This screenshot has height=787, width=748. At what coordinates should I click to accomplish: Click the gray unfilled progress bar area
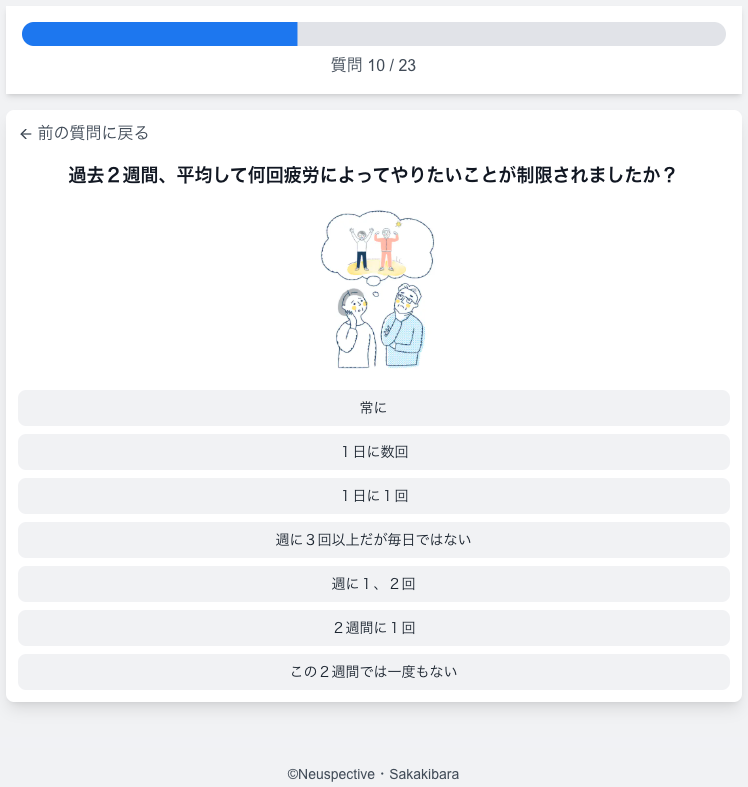pyautogui.click(x=512, y=34)
